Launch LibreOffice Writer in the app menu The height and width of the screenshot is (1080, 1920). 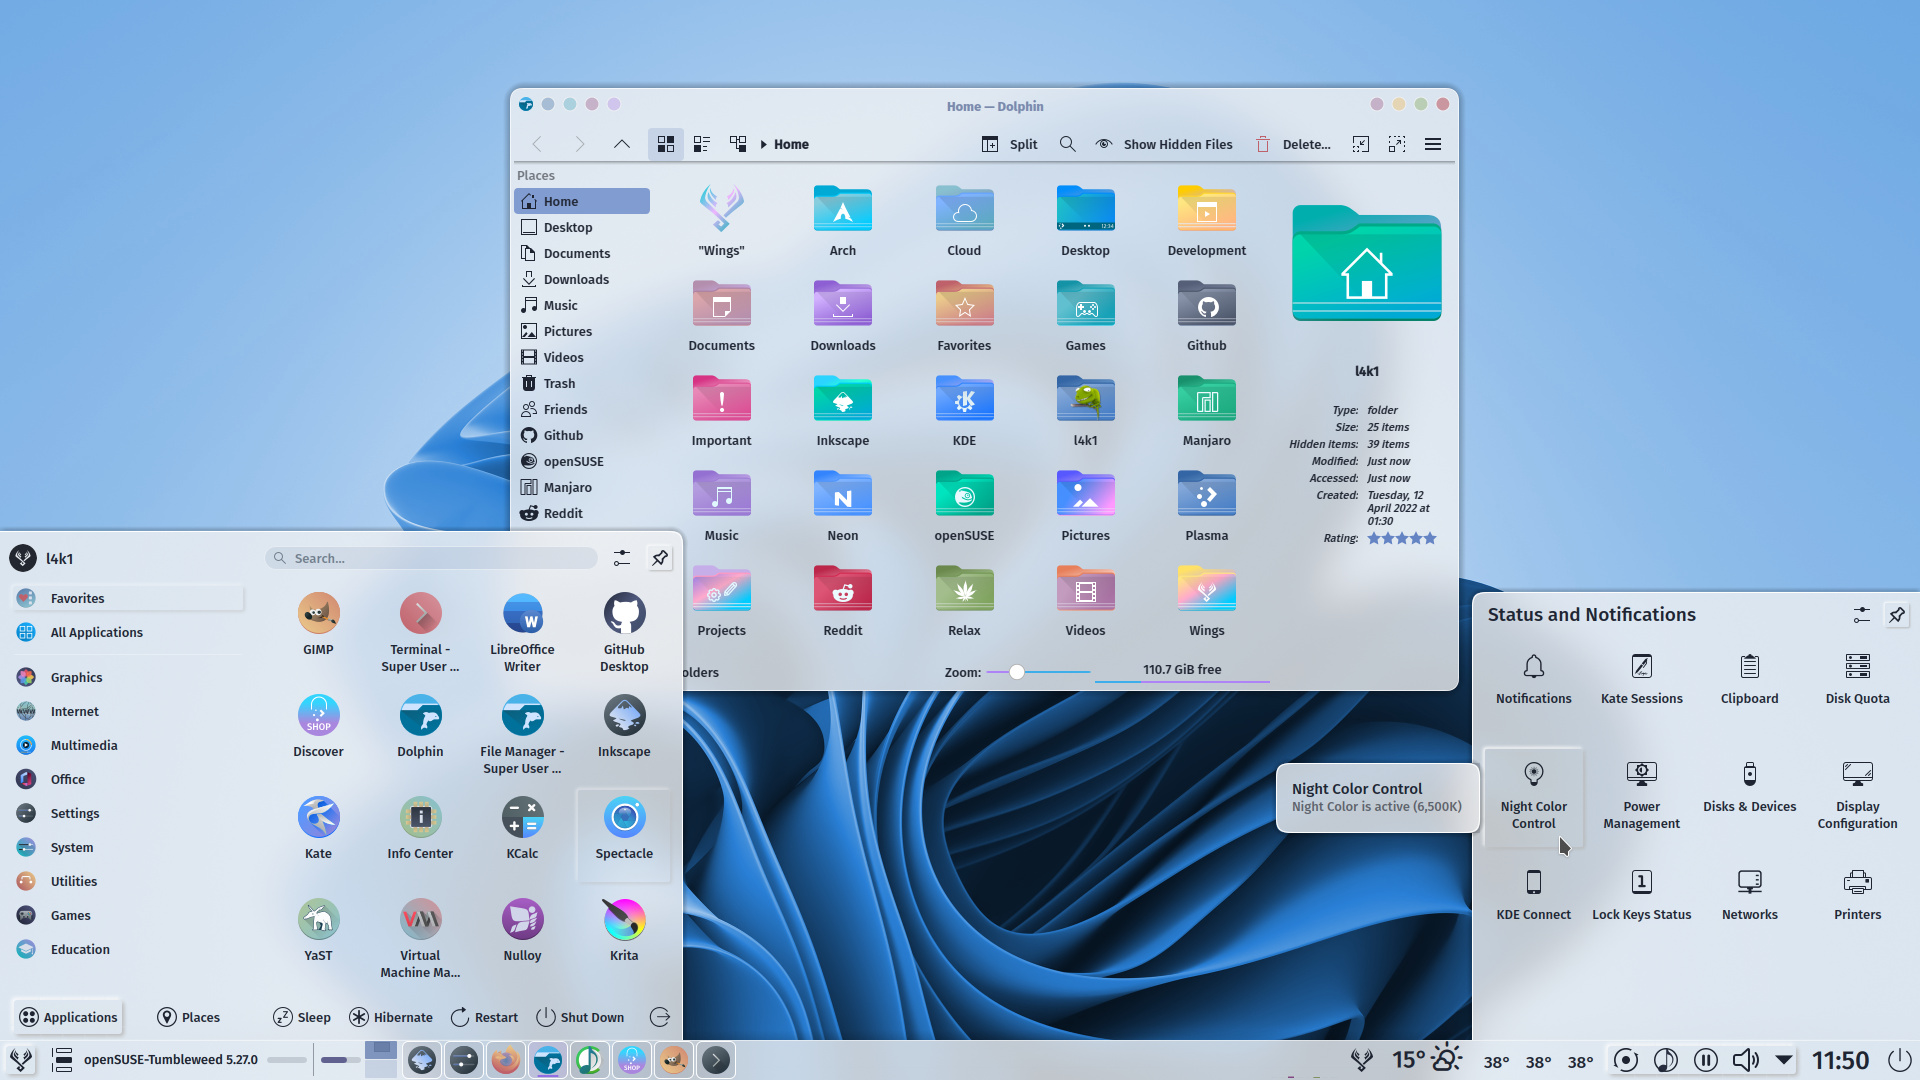coord(522,632)
